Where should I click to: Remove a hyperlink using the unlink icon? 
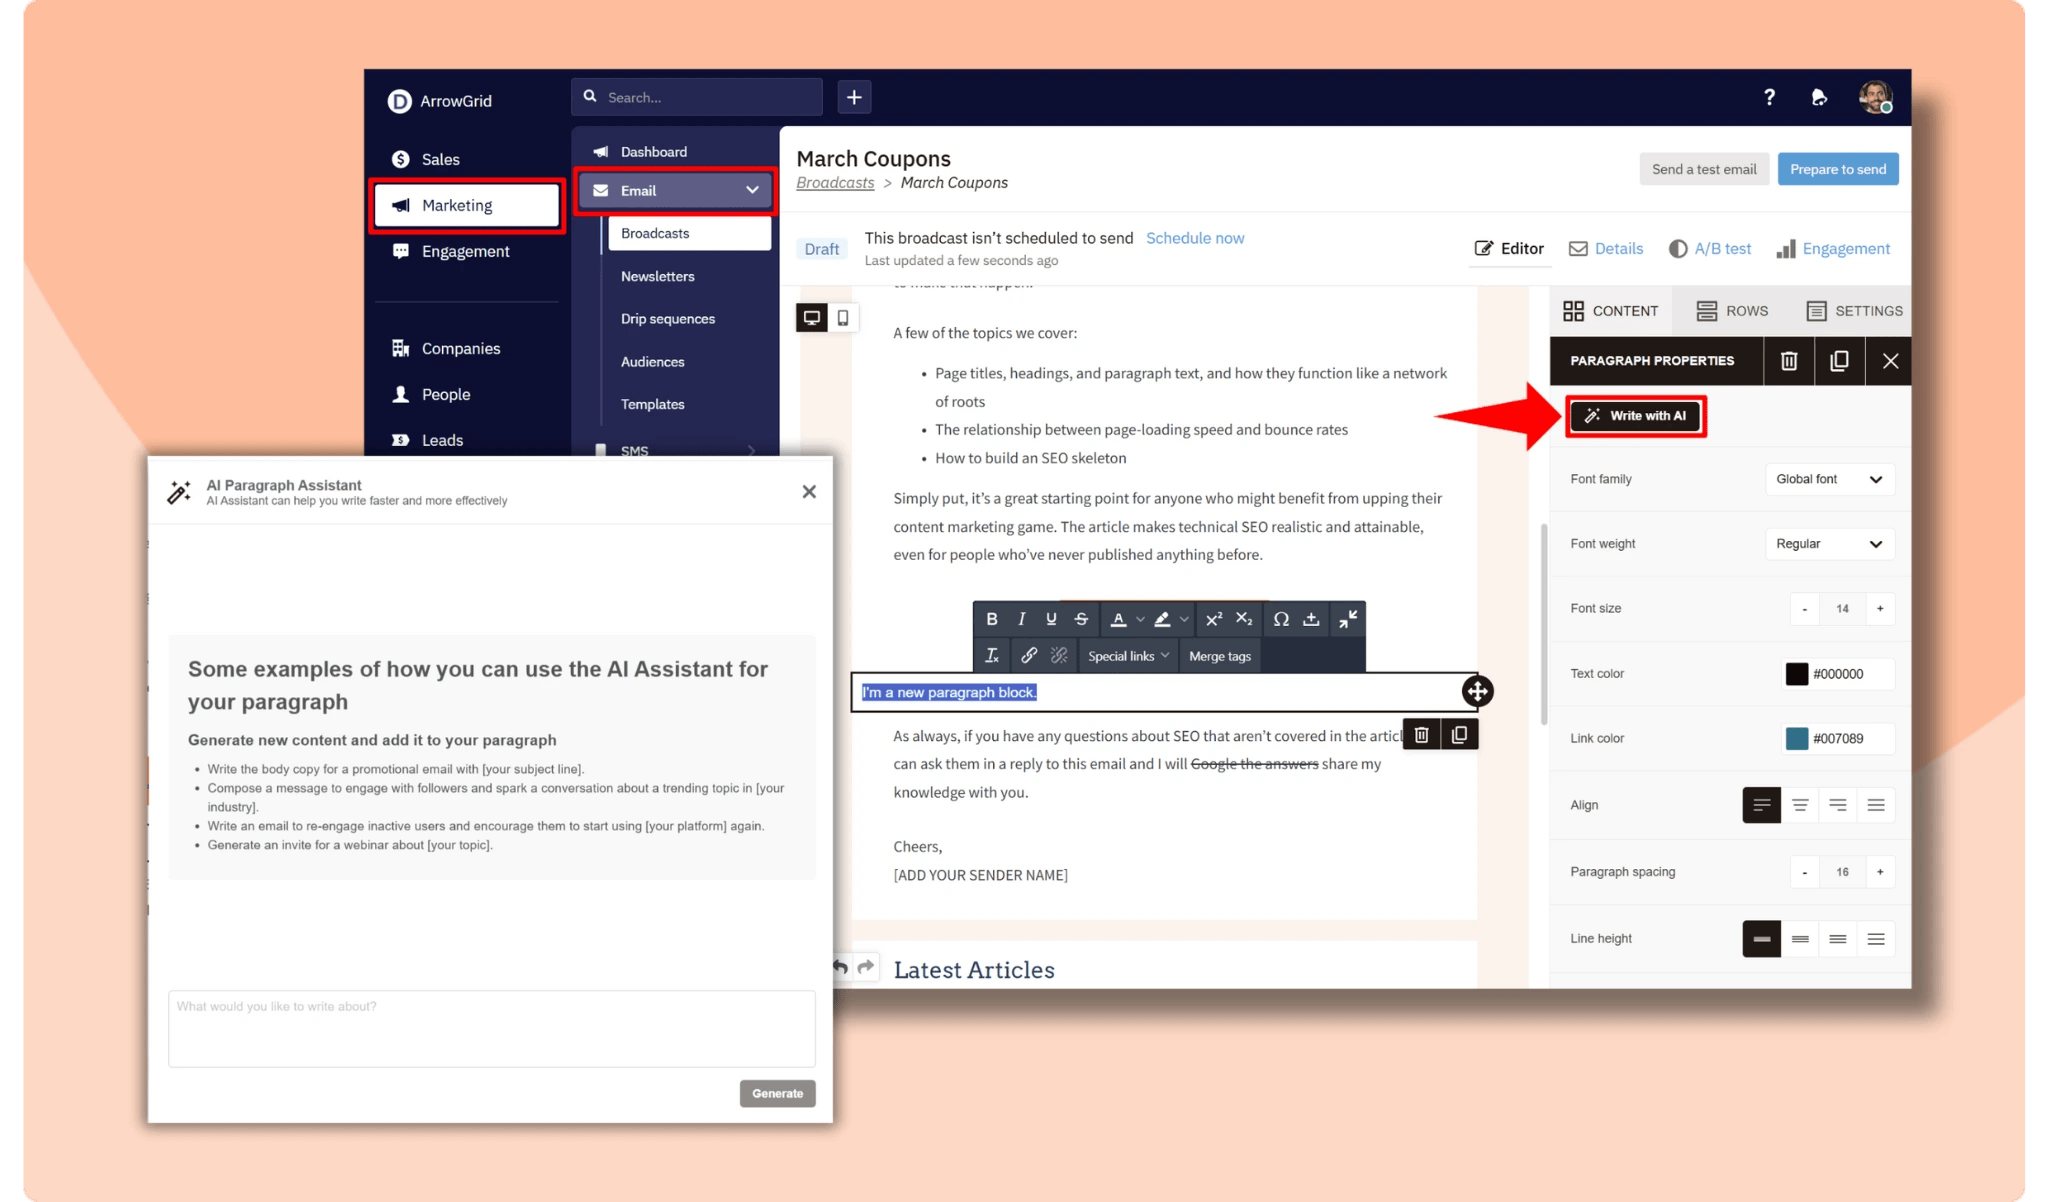(1058, 655)
